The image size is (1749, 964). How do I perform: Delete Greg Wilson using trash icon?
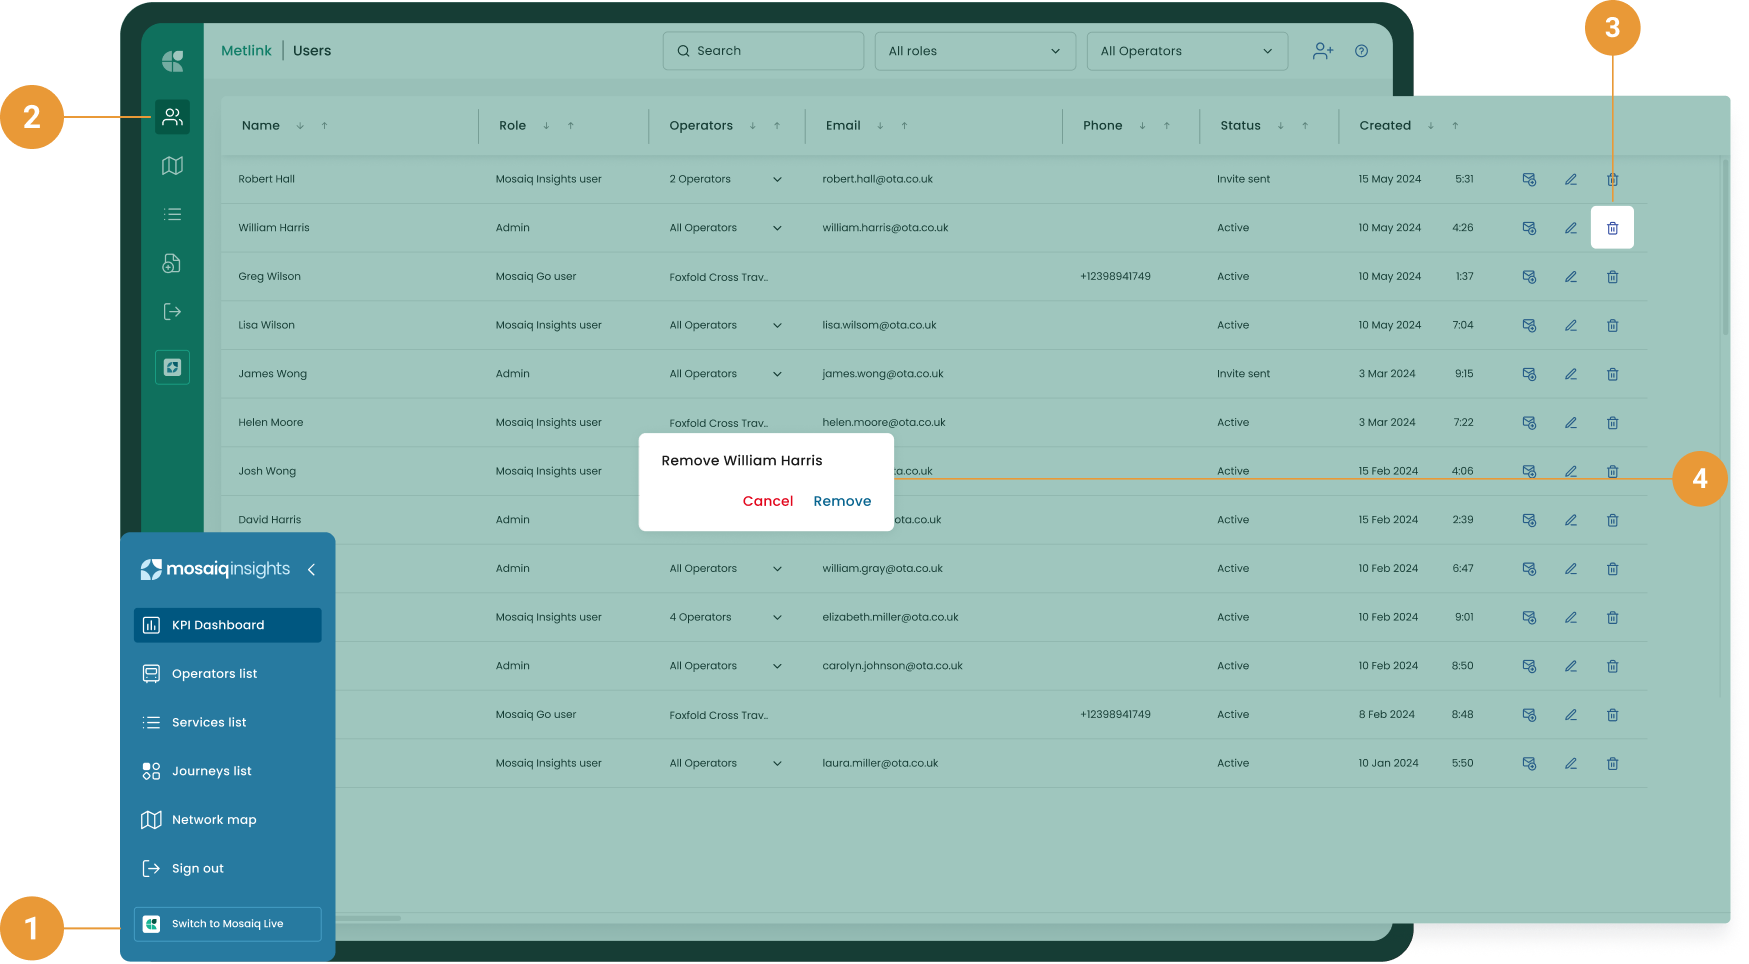point(1612,277)
